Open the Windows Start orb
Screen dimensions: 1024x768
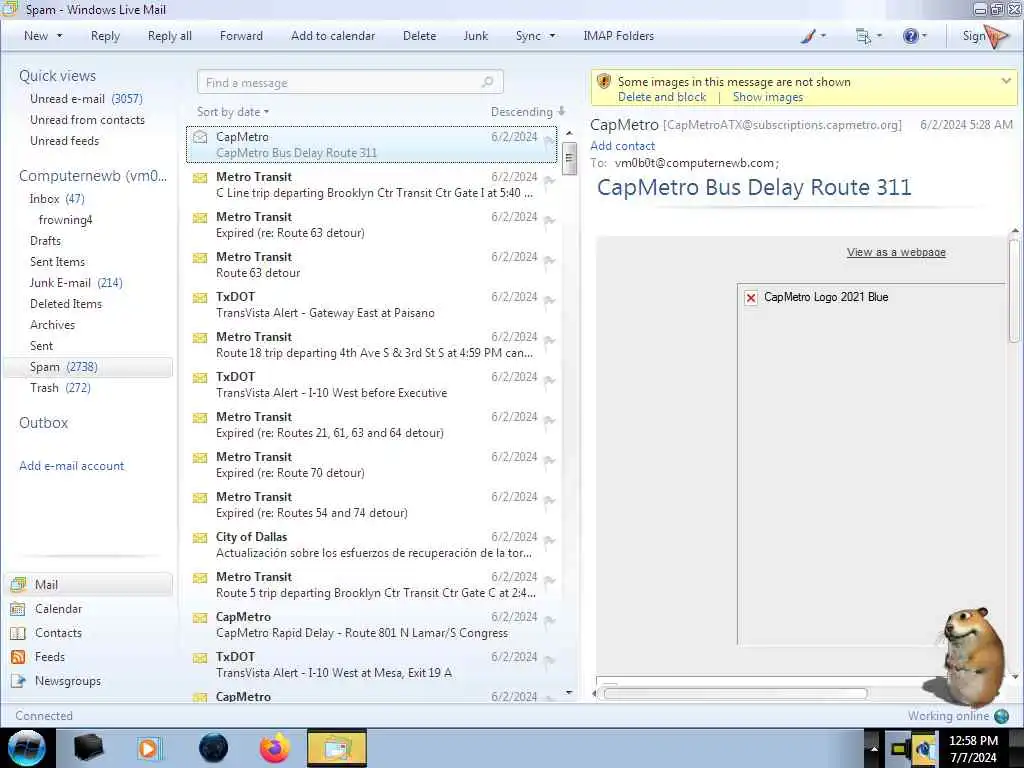click(x=27, y=748)
